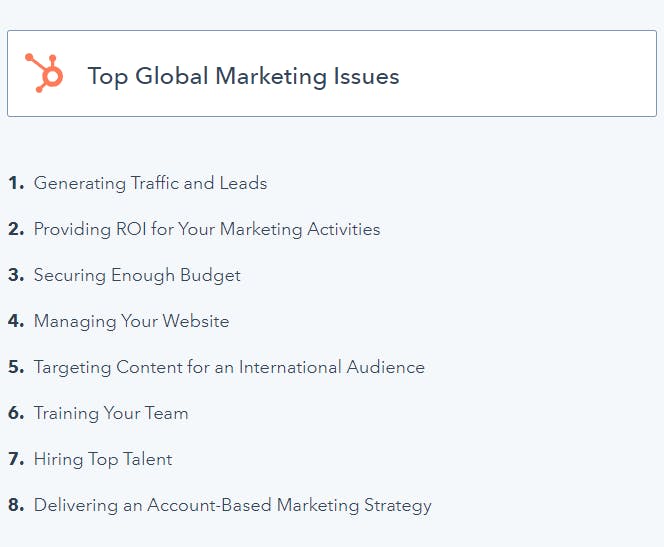Click the list number 6 marker
The height and width of the screenshot is (547, 664).
coord(15,413)
